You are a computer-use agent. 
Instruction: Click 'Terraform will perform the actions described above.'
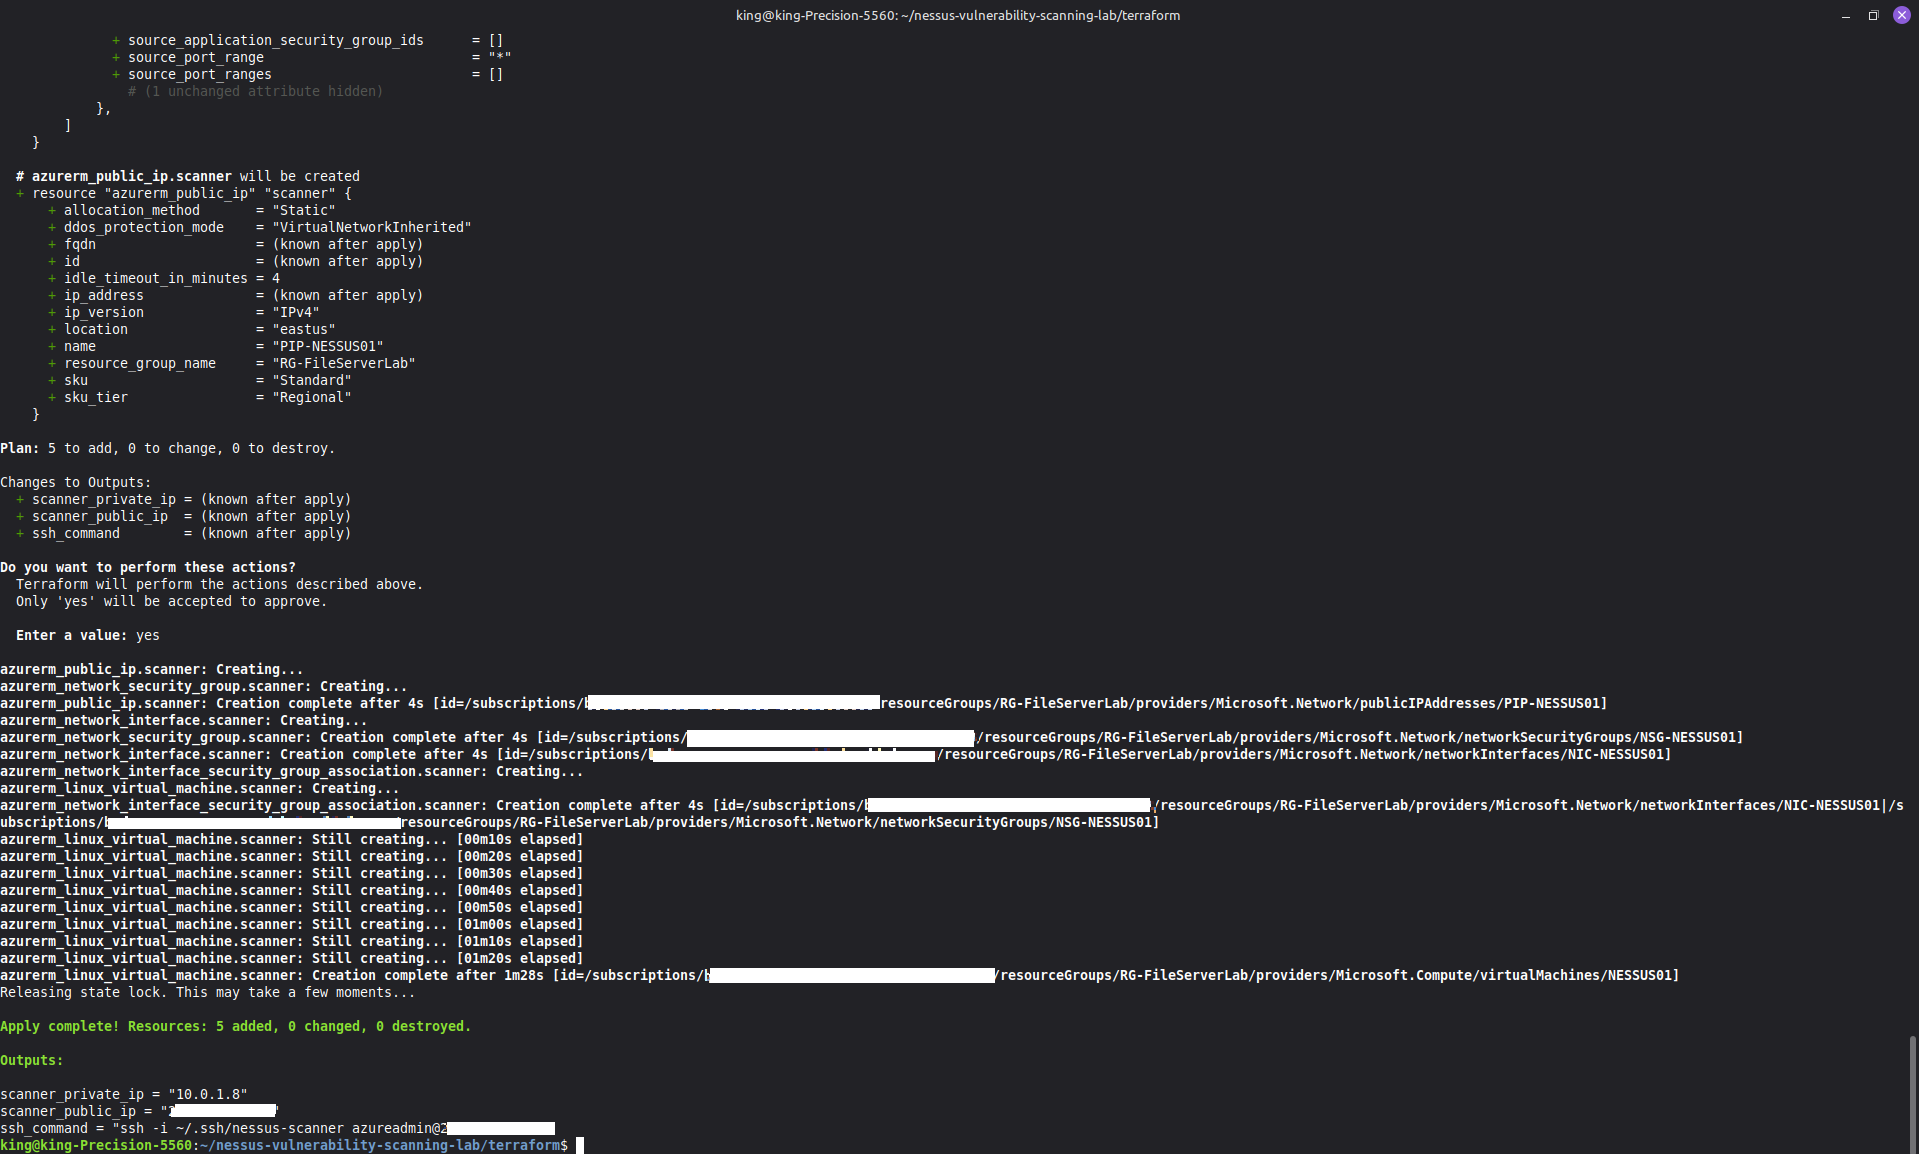point(219,584)
